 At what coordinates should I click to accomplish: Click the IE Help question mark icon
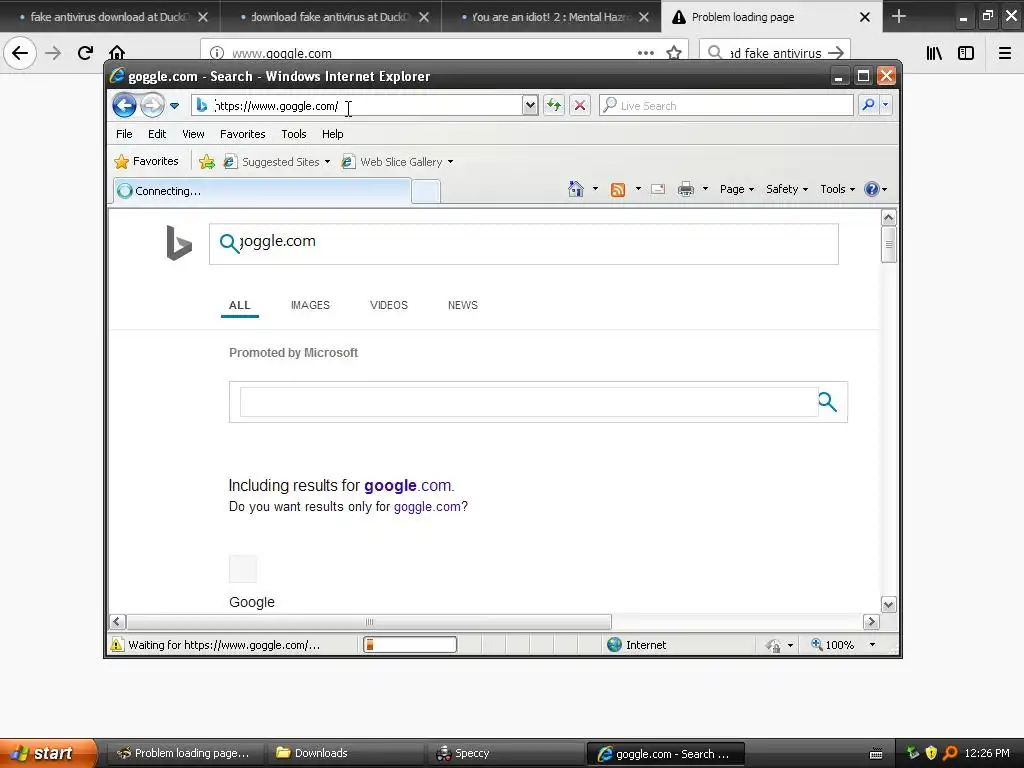point(872,189)
